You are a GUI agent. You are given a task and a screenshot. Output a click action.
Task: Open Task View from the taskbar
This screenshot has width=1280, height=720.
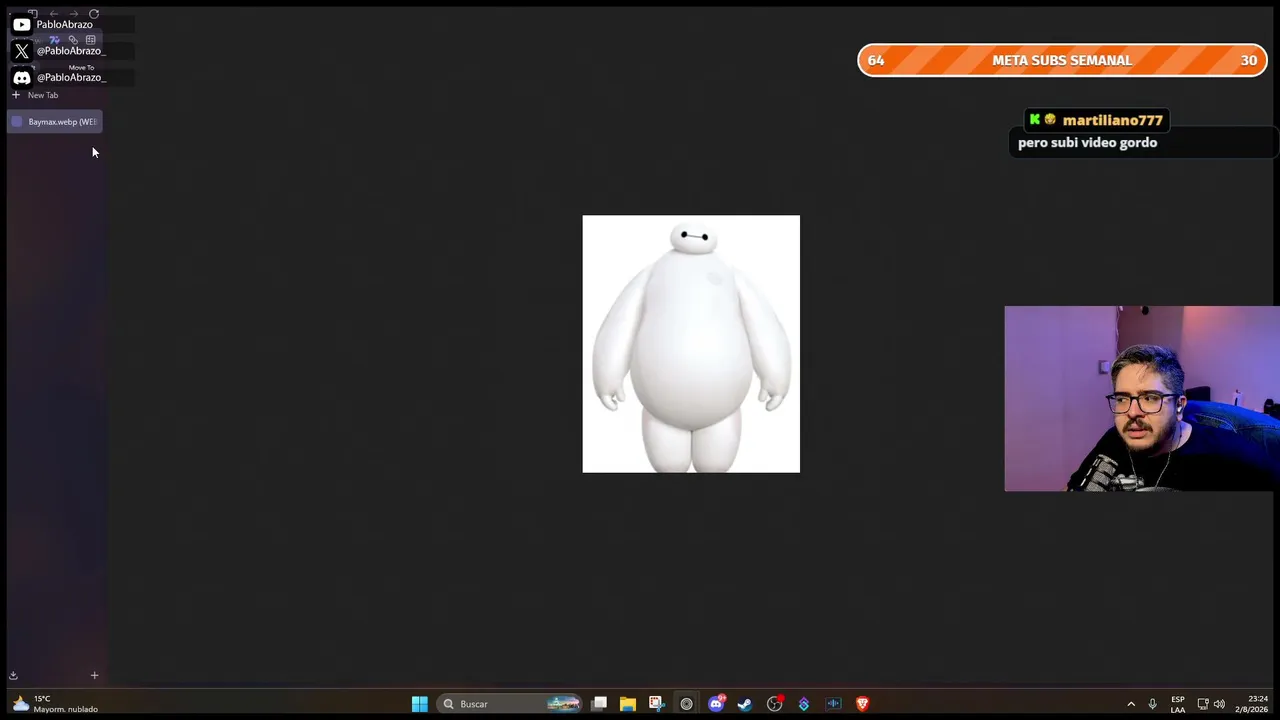coord(599,704)
